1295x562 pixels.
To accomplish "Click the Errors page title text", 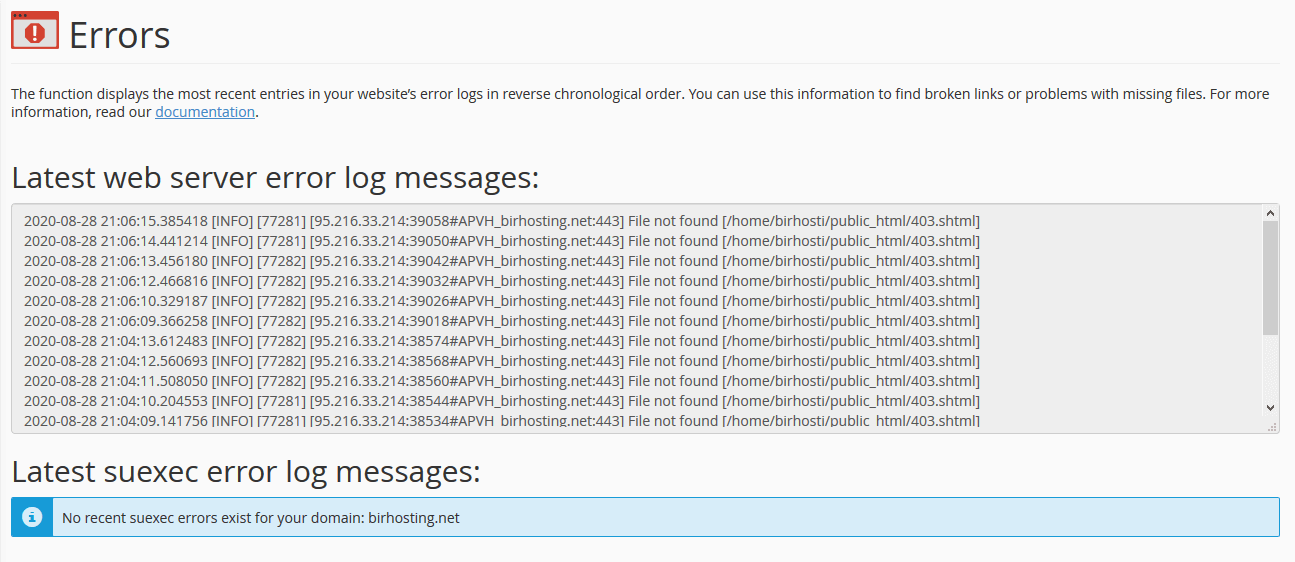I will [x=119, y=35].
